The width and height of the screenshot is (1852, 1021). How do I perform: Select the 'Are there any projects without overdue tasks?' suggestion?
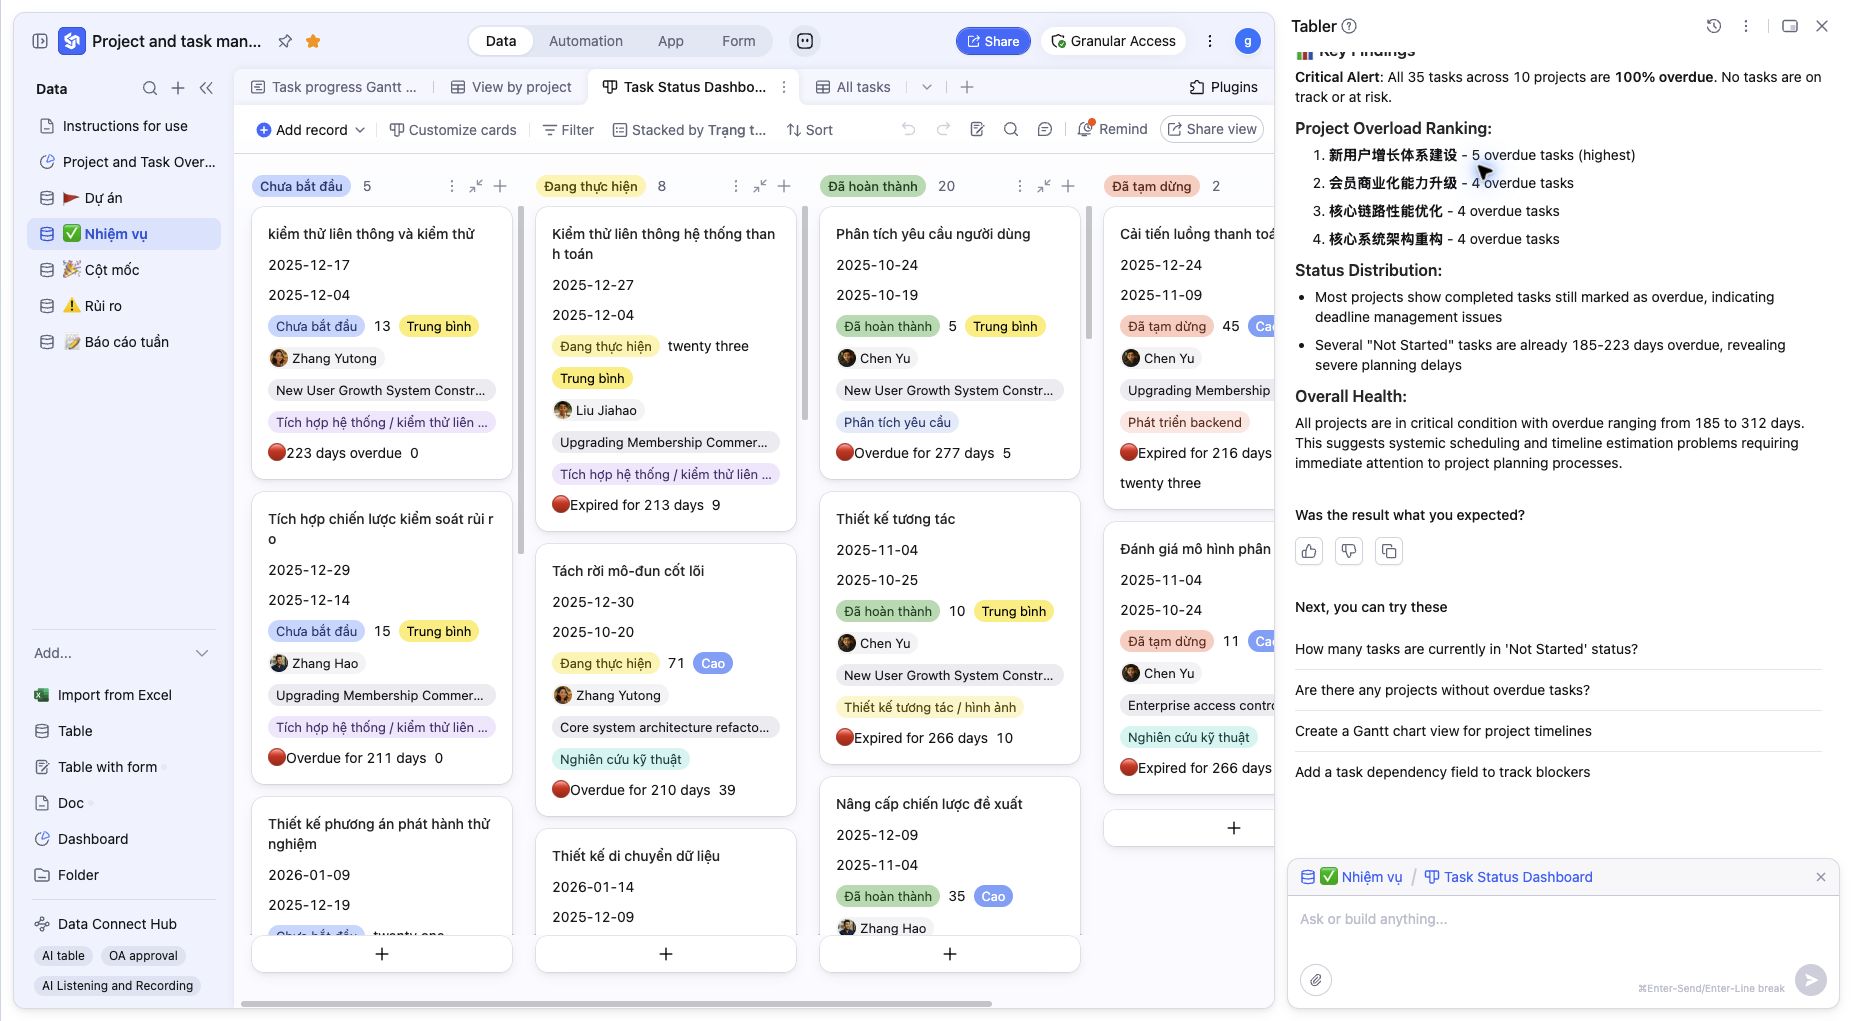[x=1442, y=690]
